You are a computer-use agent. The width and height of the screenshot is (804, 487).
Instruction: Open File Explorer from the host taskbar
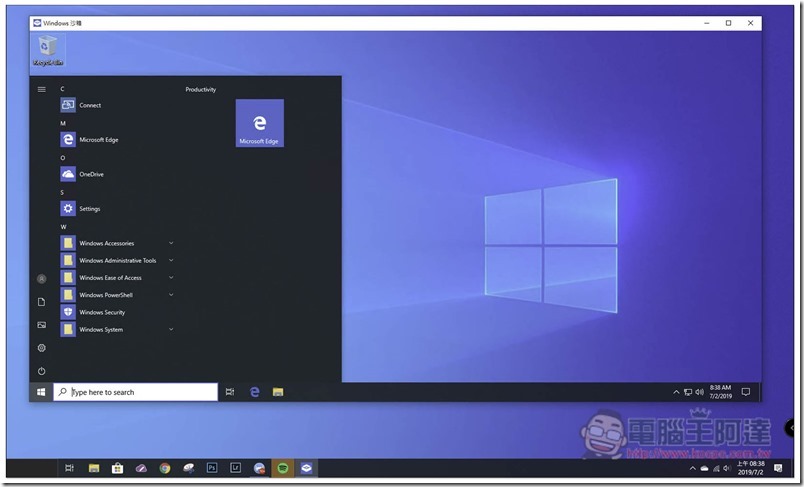(94, 468)
